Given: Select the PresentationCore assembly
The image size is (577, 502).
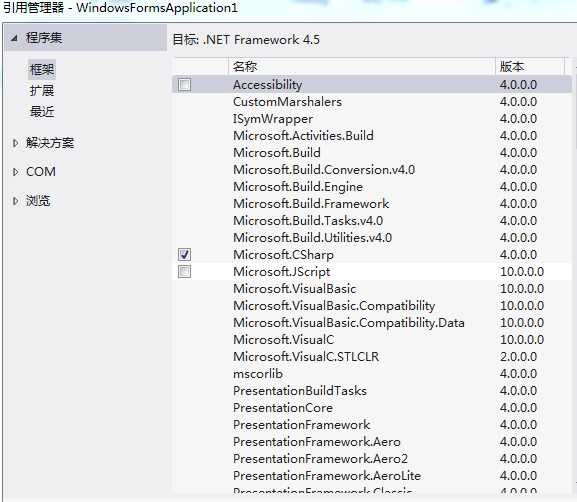Looking at the screenshot, I should click(x=372, y=407).
